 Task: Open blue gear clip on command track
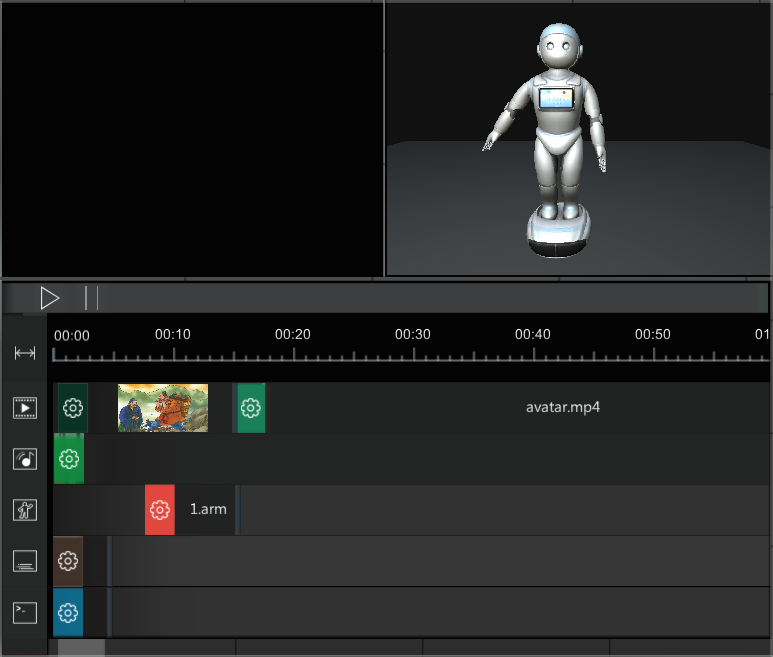pyautogui.click(x=68, y=613)
